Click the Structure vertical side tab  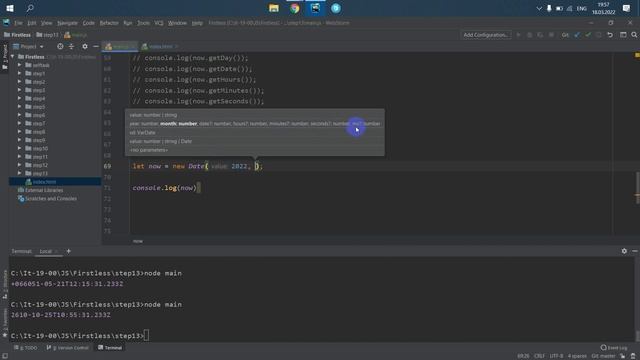pos(5,284)
